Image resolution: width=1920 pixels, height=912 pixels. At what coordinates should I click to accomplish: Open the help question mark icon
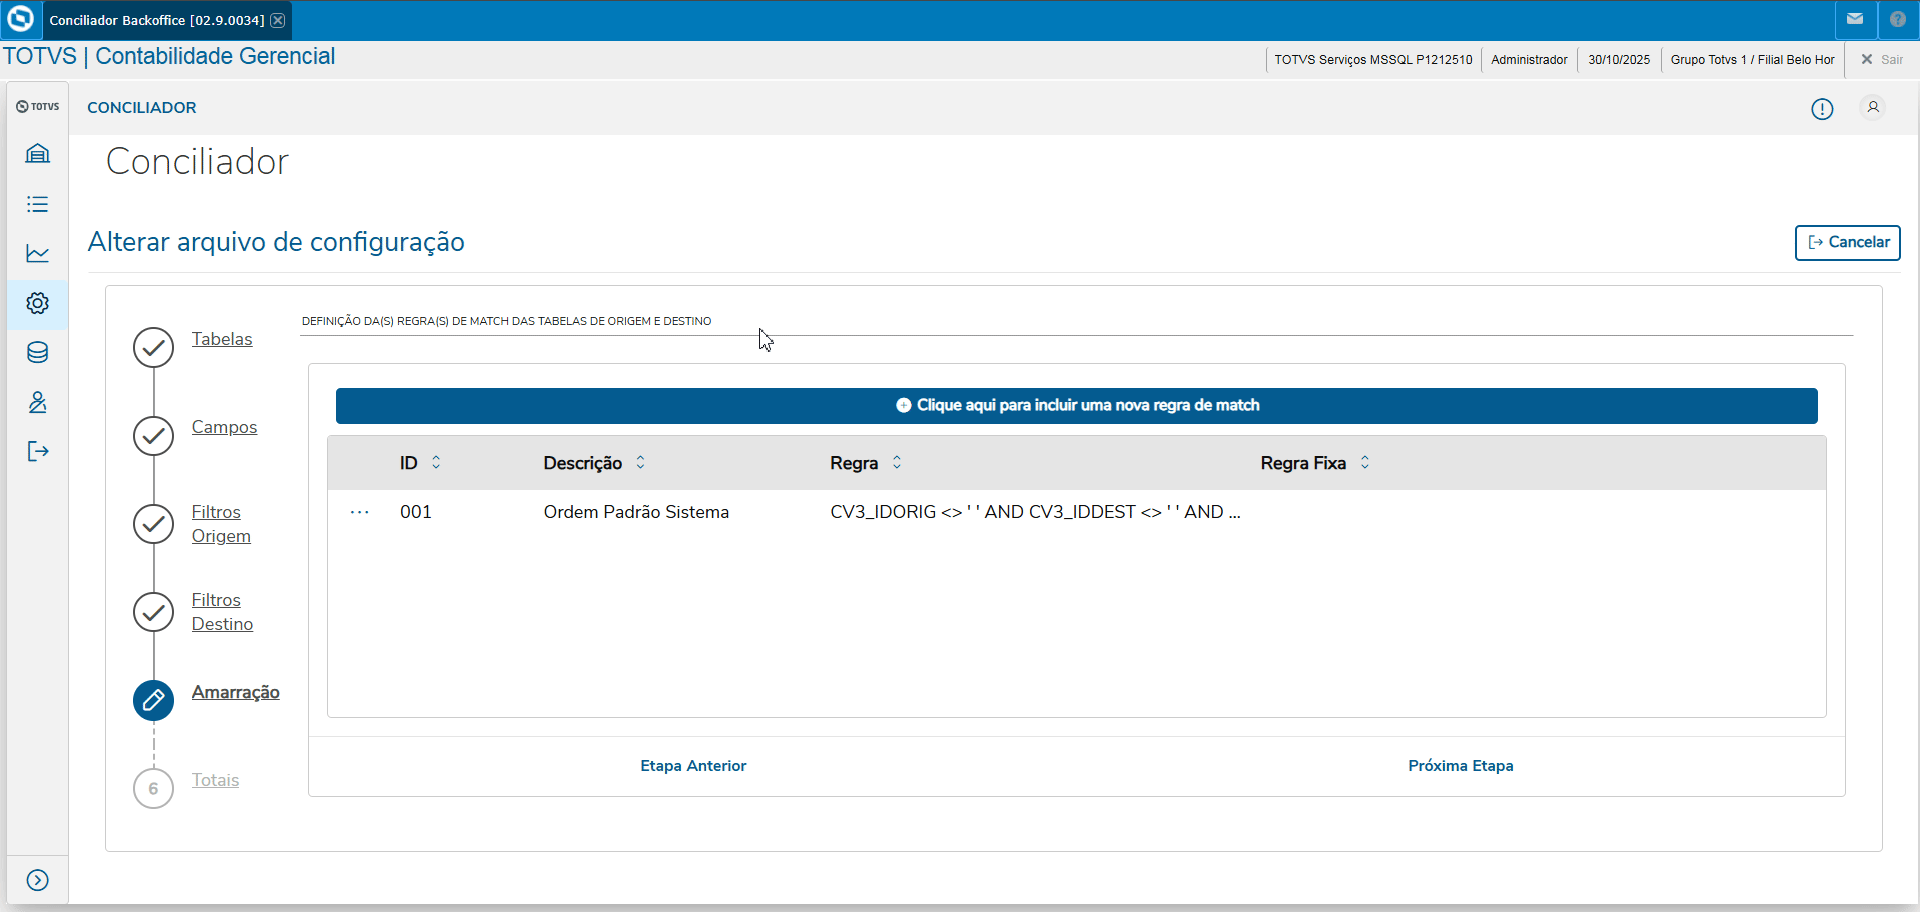pos(1898,19)
